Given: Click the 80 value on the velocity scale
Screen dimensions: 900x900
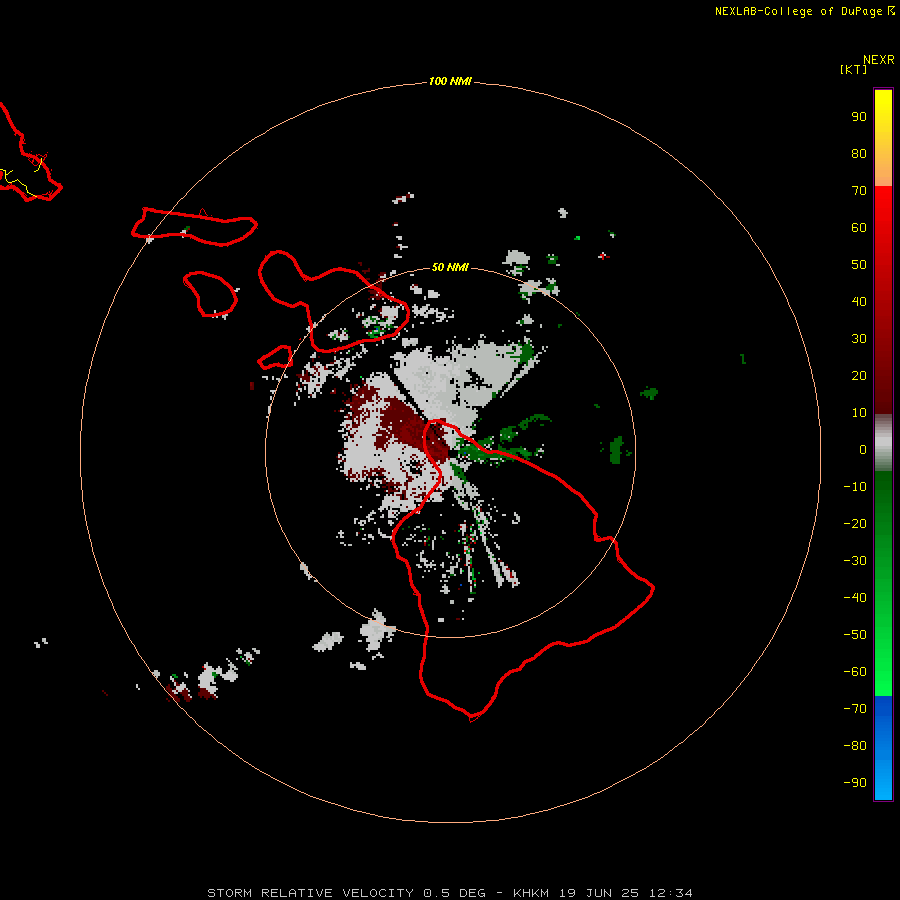Looking at the screenshot, I should [x=859, y=154].
